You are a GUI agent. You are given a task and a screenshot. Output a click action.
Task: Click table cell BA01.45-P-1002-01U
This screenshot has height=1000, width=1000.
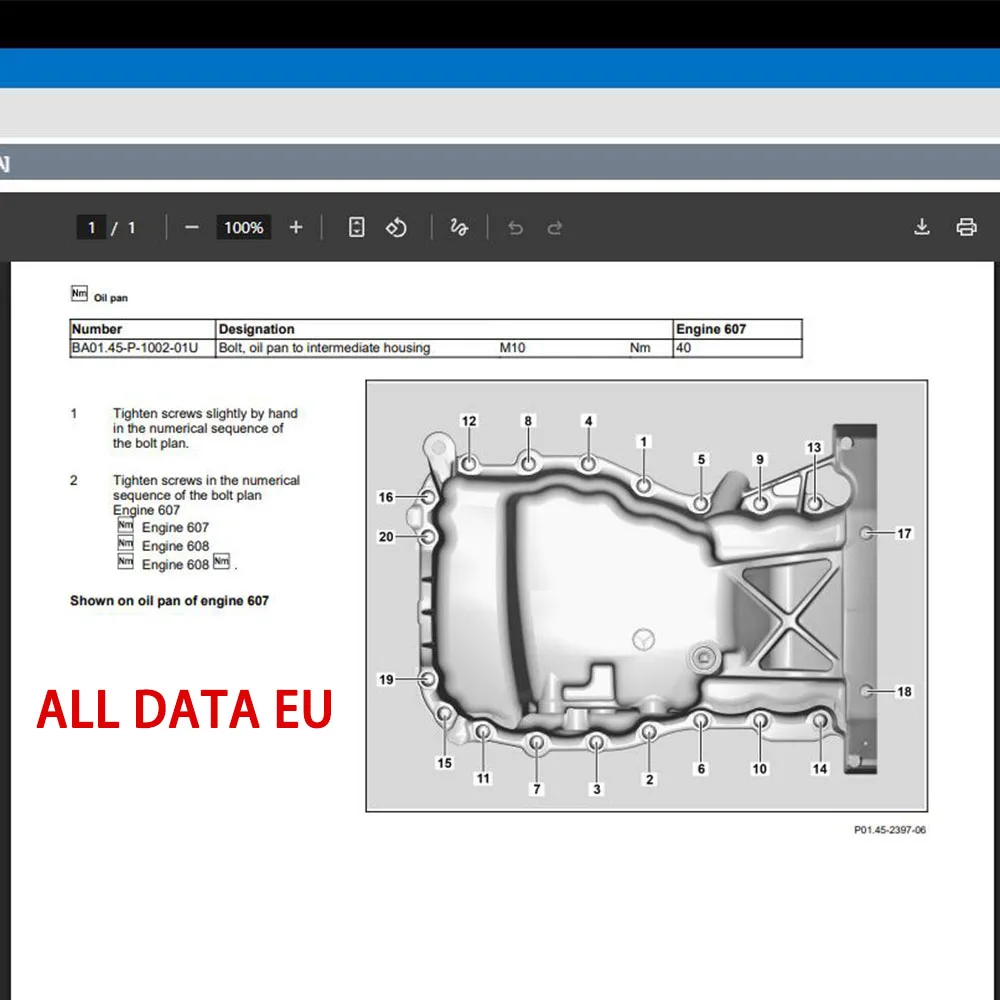[x=142, y=348]
